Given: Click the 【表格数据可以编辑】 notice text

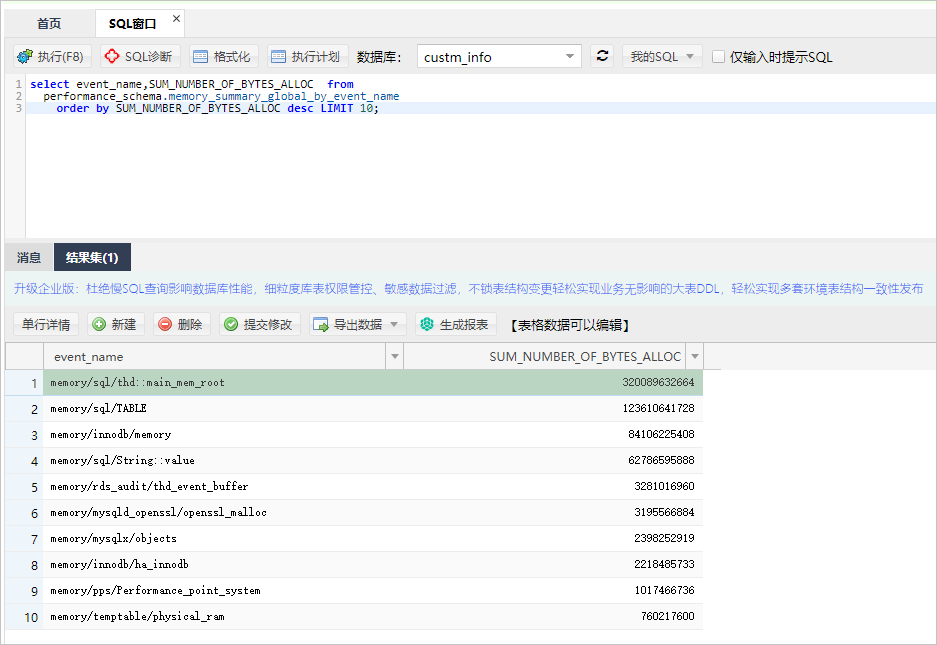Looking at the screenshot, I should click(x=570, y=325).
